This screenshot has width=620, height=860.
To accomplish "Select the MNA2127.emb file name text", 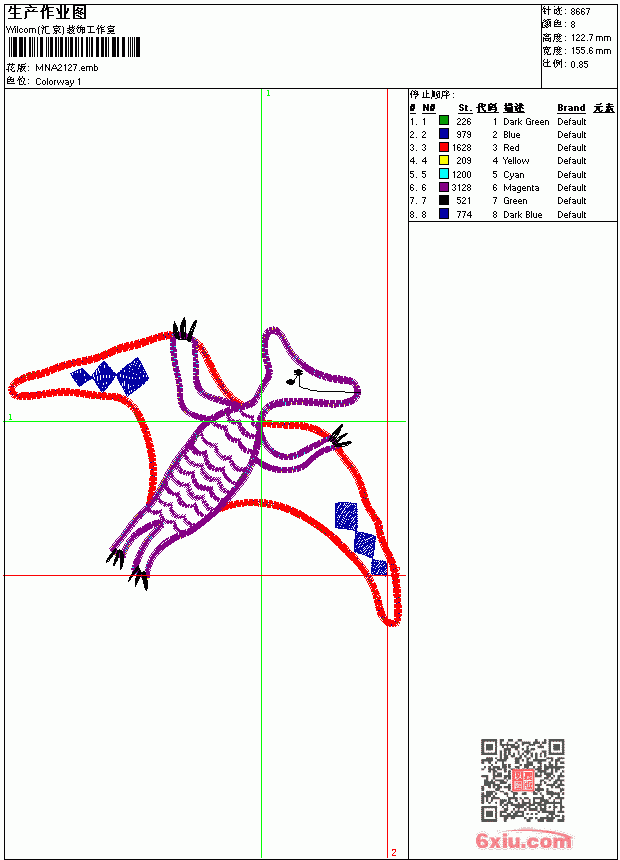I will tap(66, 68).
